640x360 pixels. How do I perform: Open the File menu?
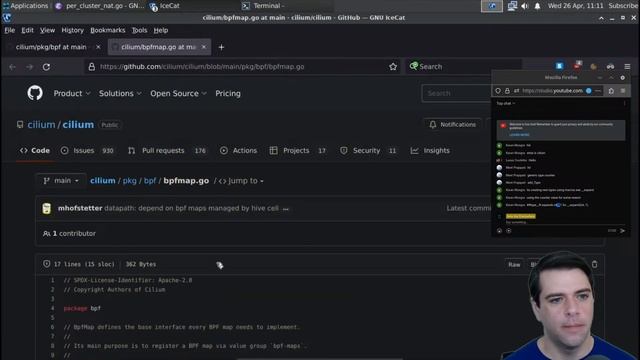pyautogui.click(x=10, y=30)
